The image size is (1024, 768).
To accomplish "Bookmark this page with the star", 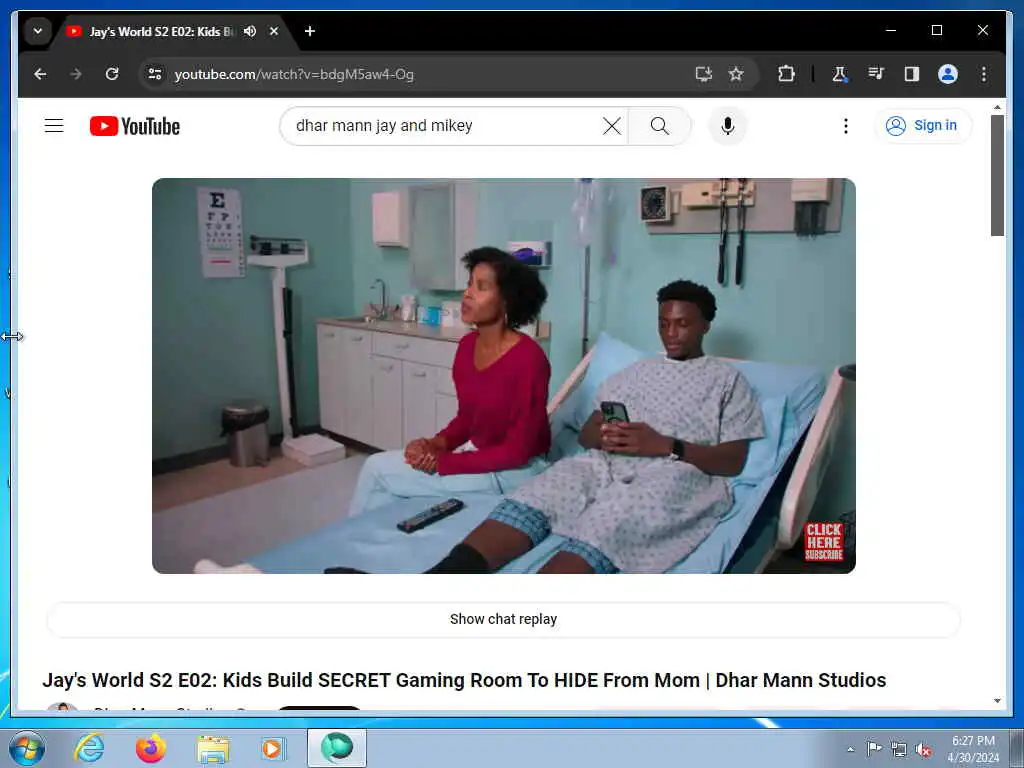I will click(x=736, y=74).
